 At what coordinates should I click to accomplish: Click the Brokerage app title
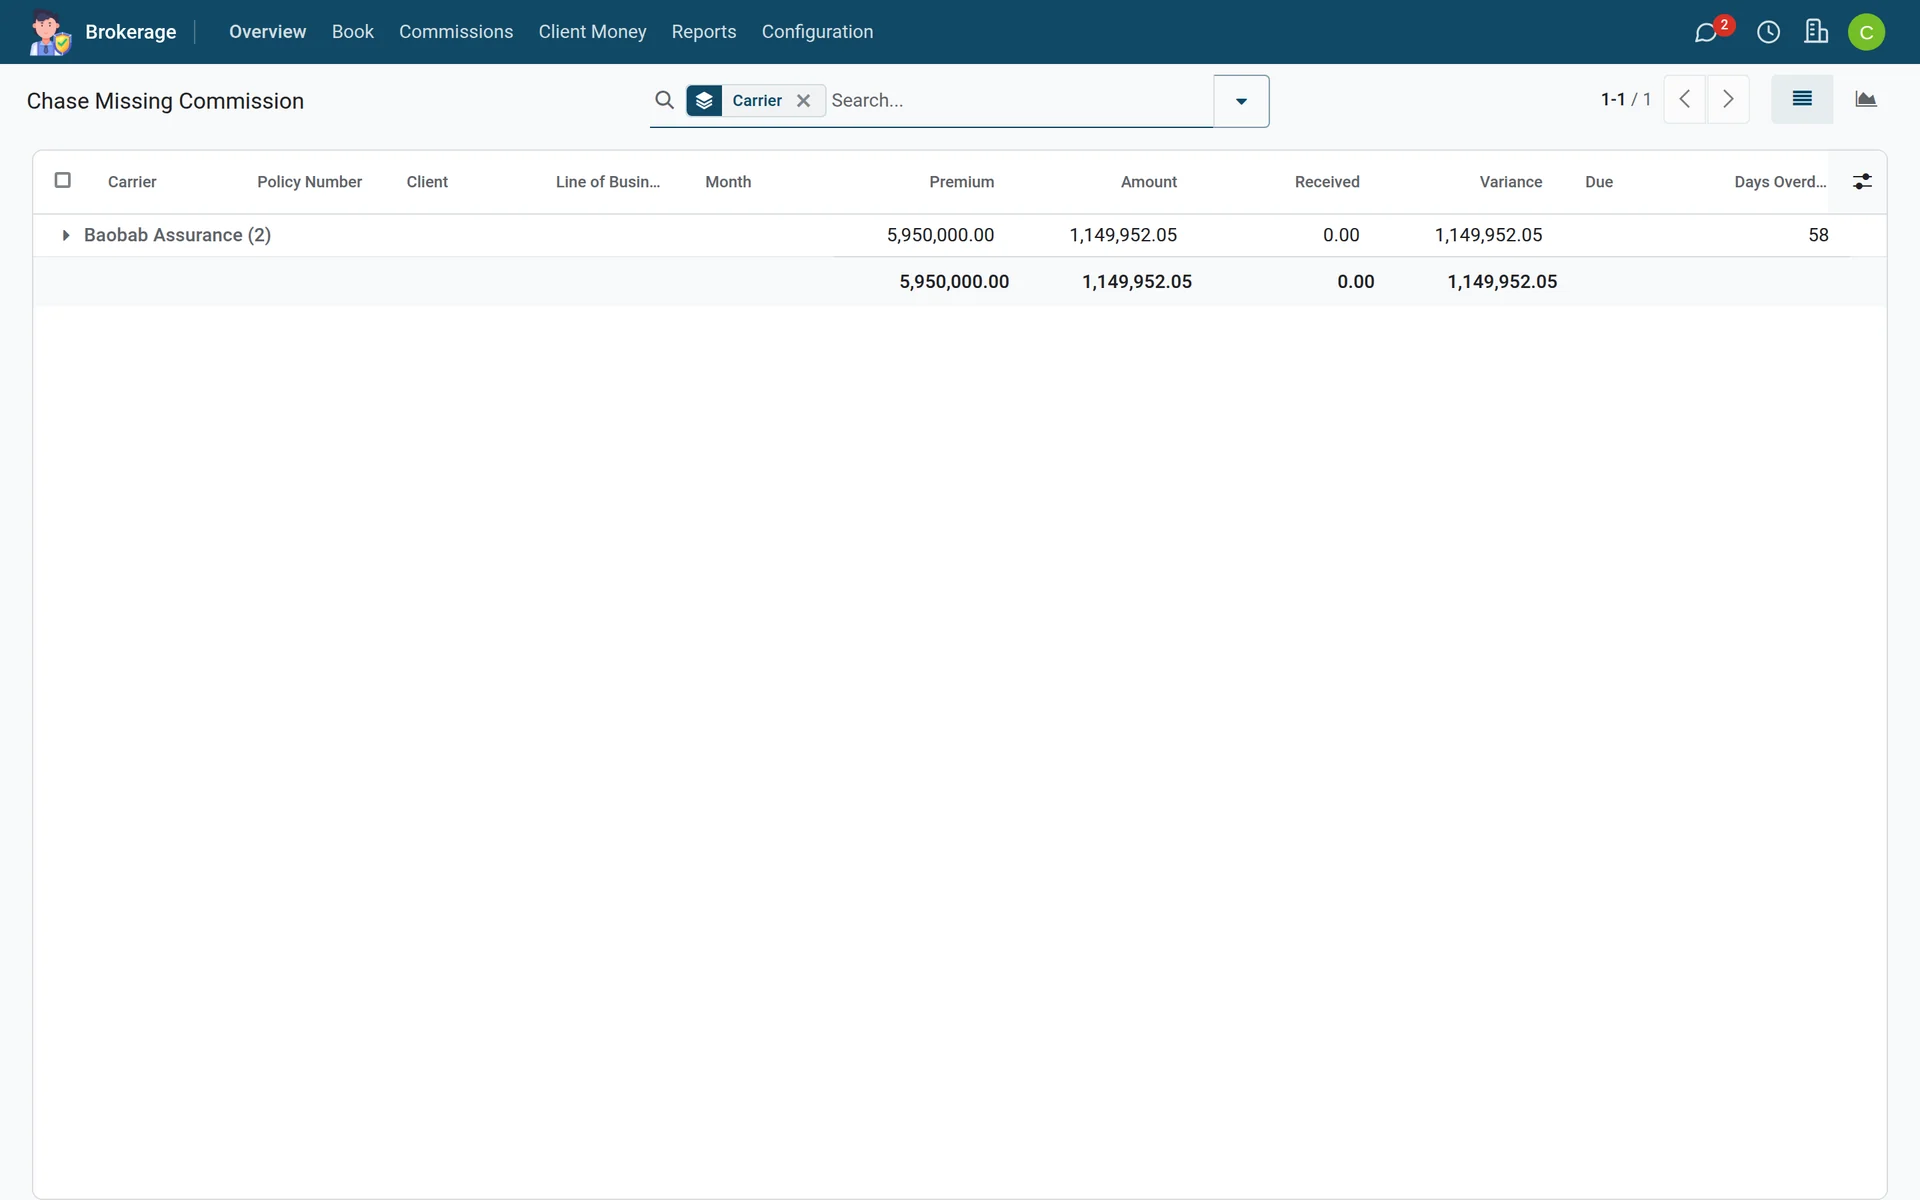coord(131,32)
